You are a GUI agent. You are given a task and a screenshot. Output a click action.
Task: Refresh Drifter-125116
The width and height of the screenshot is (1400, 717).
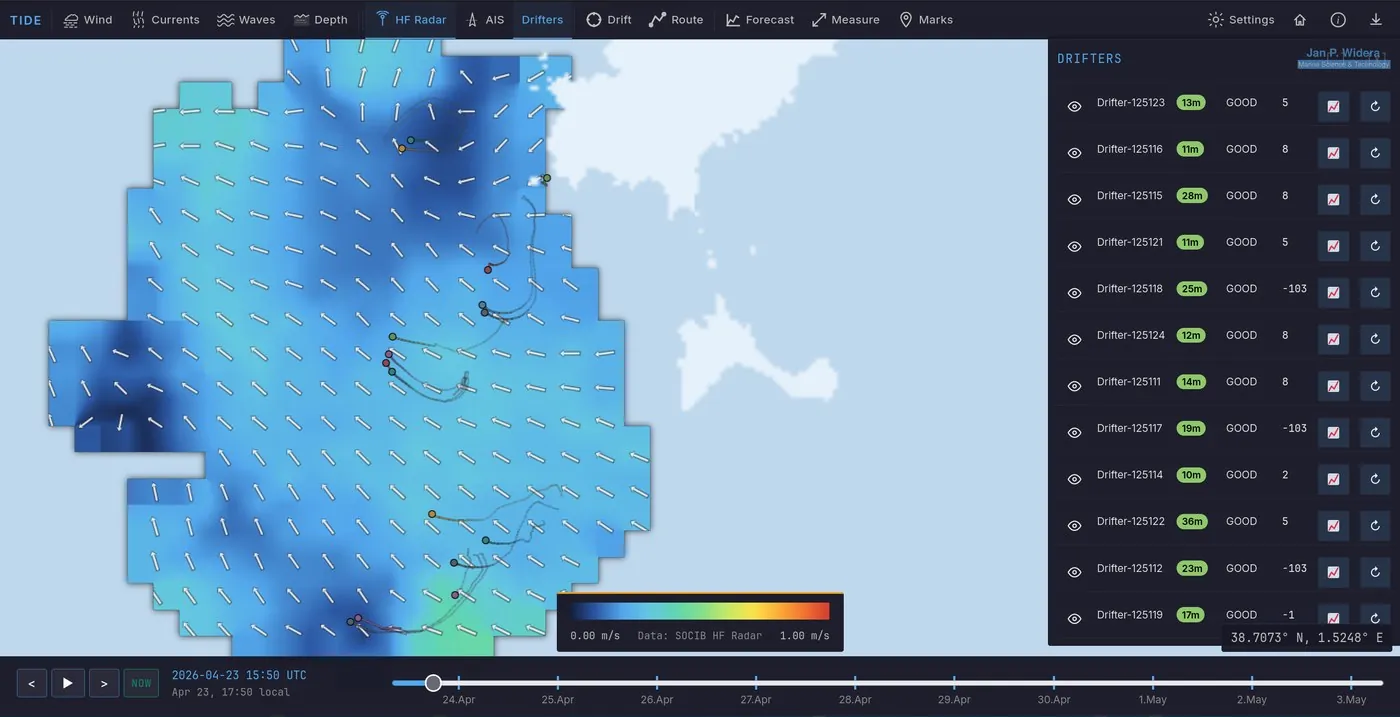[x=1375, y=153]
